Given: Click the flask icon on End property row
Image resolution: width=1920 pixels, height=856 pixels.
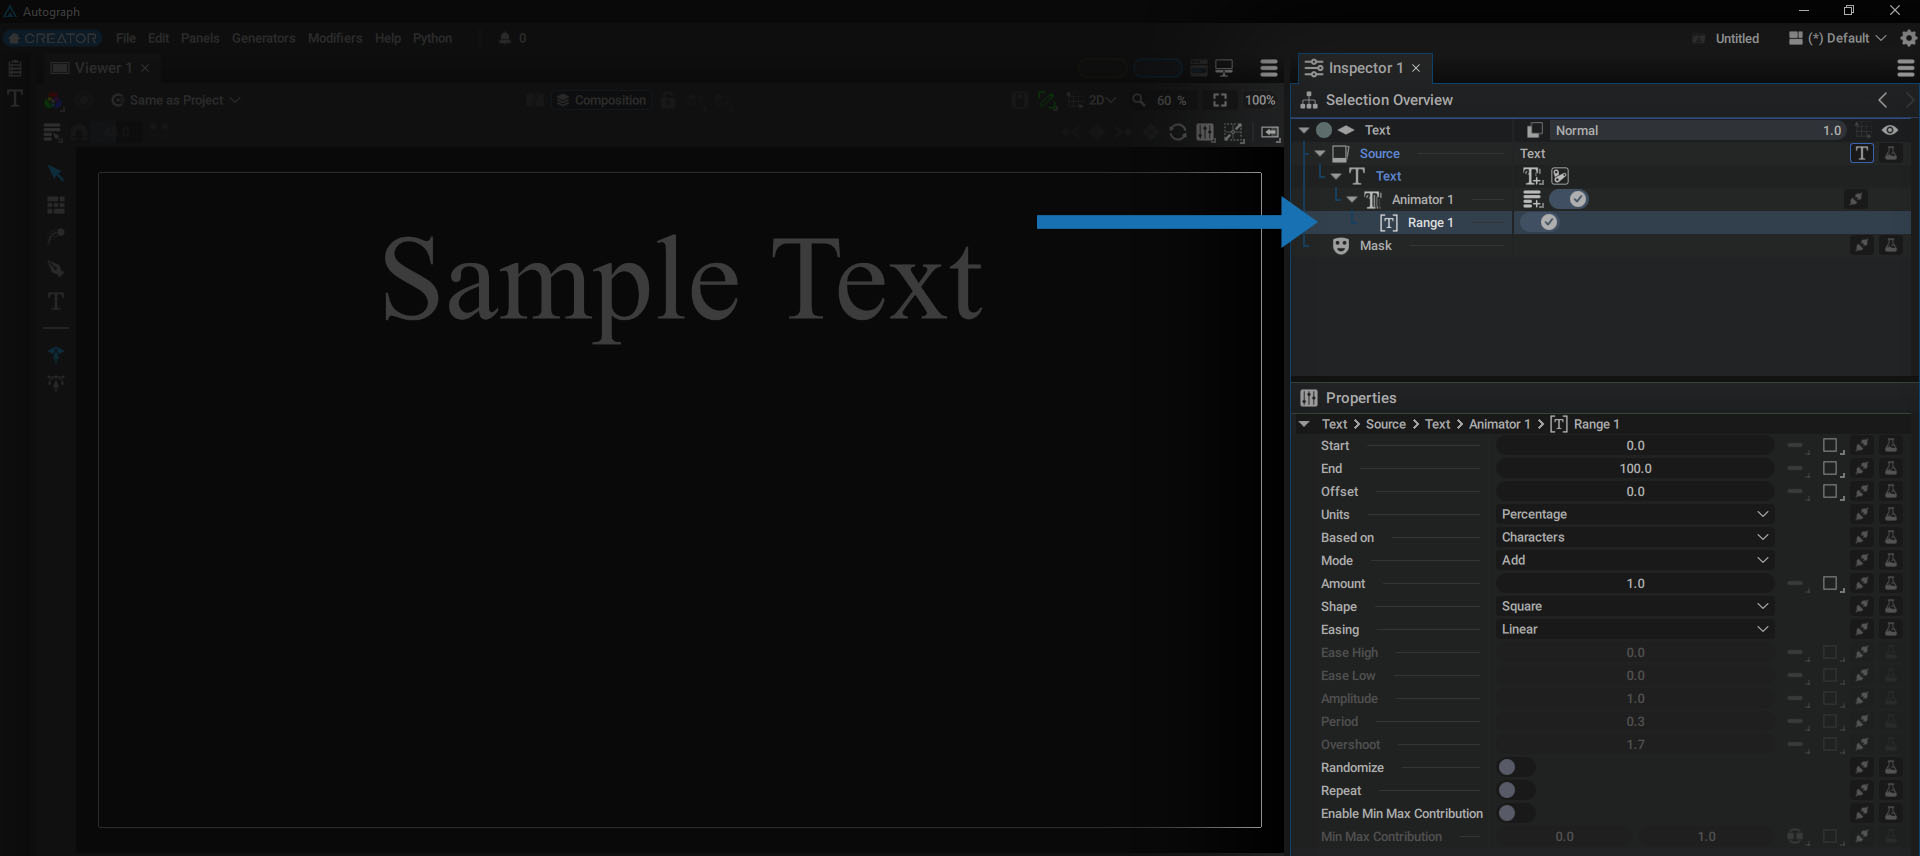Looking at the screenshot, I should pos(1891,469).
